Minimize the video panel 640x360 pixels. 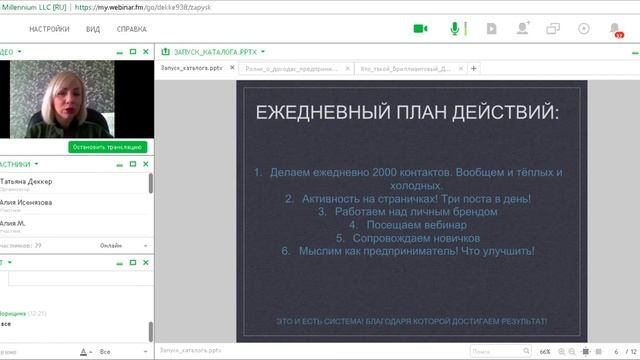[x=120, y=53]
